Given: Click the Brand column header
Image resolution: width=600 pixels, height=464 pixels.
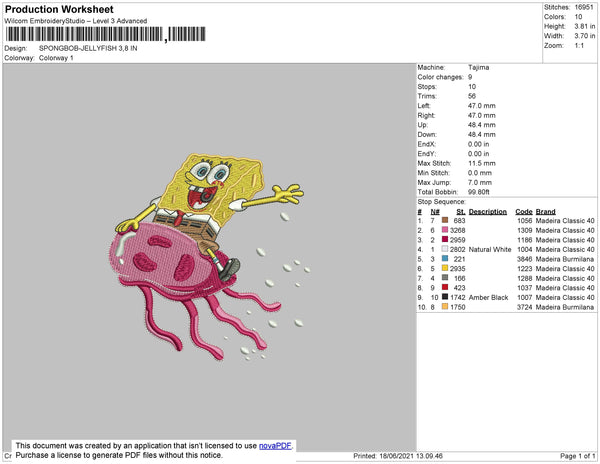Looking at the screenshot, I should pyautogui.click(x=545, y=212).
